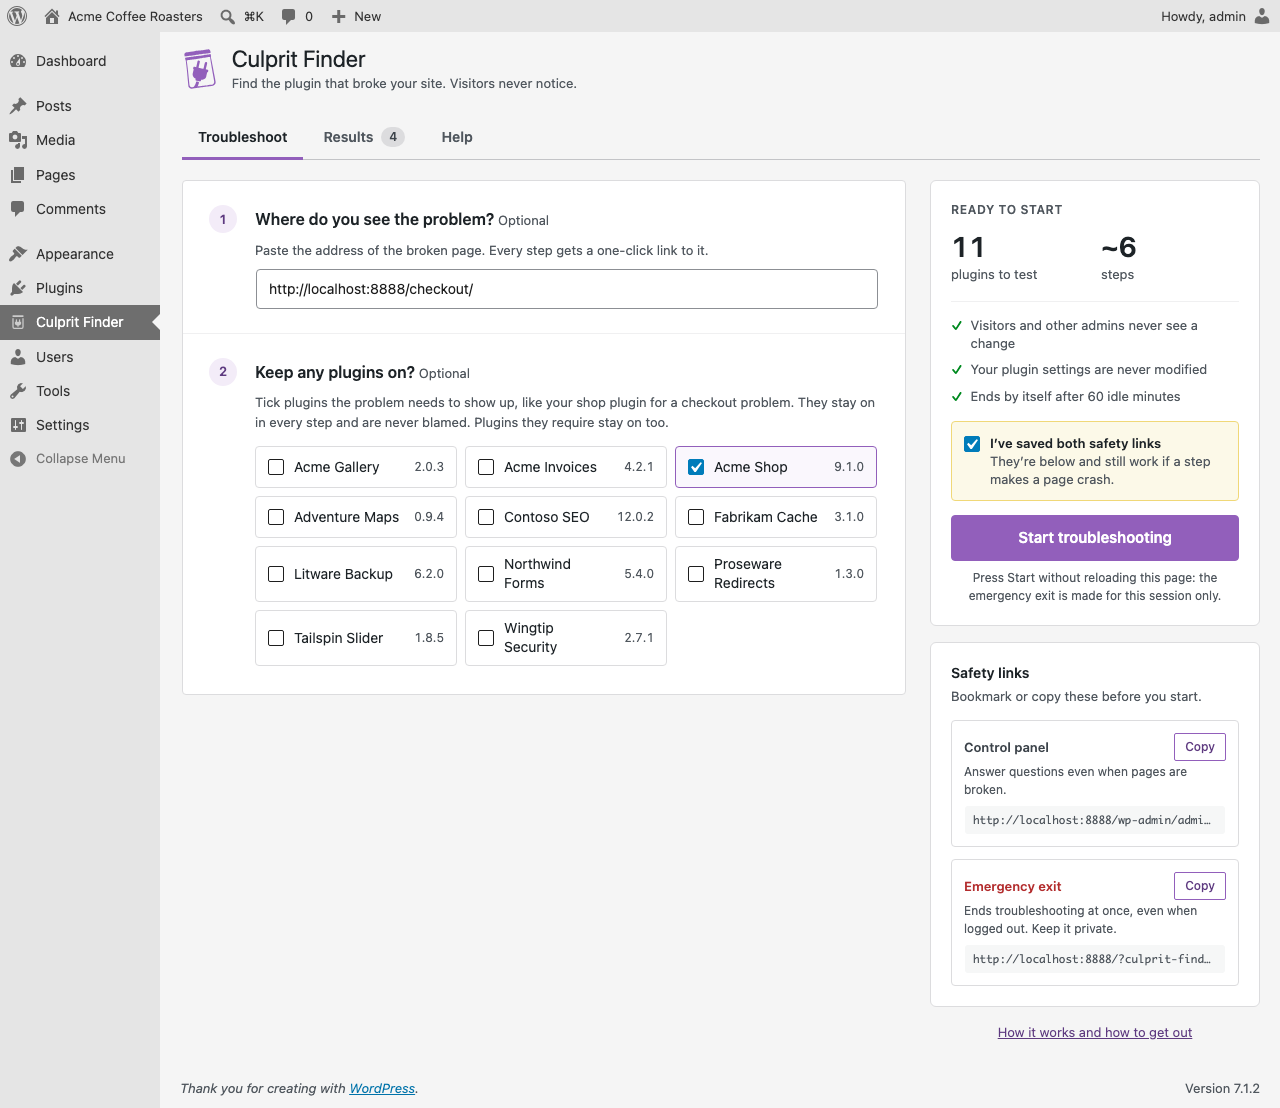This screenshot has height=1108, width=1280.
Task: Click the Users icon in sidebar
Action: pos(18,357)
